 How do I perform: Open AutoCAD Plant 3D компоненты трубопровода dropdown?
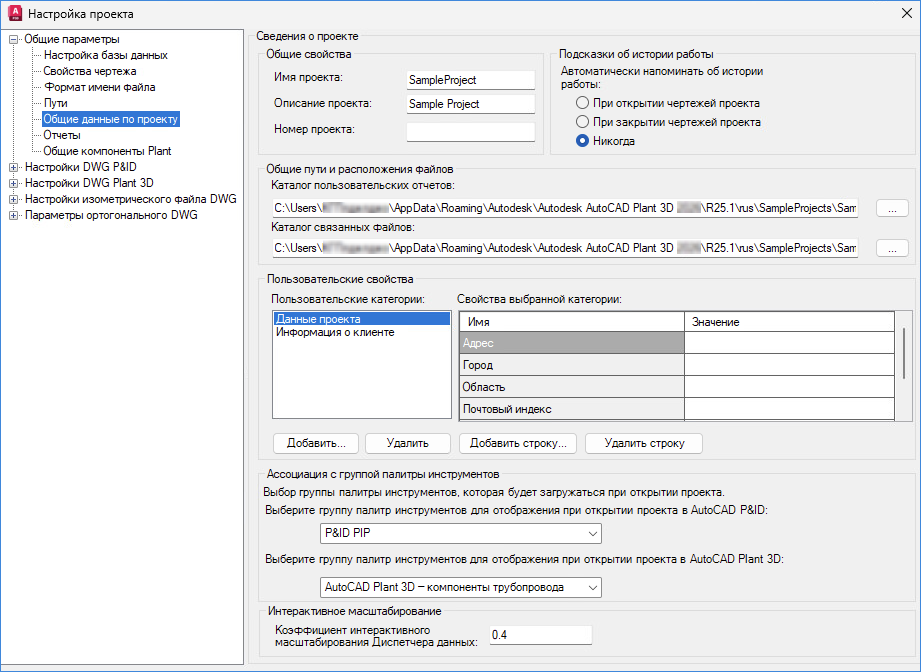[x=461, y=587]
